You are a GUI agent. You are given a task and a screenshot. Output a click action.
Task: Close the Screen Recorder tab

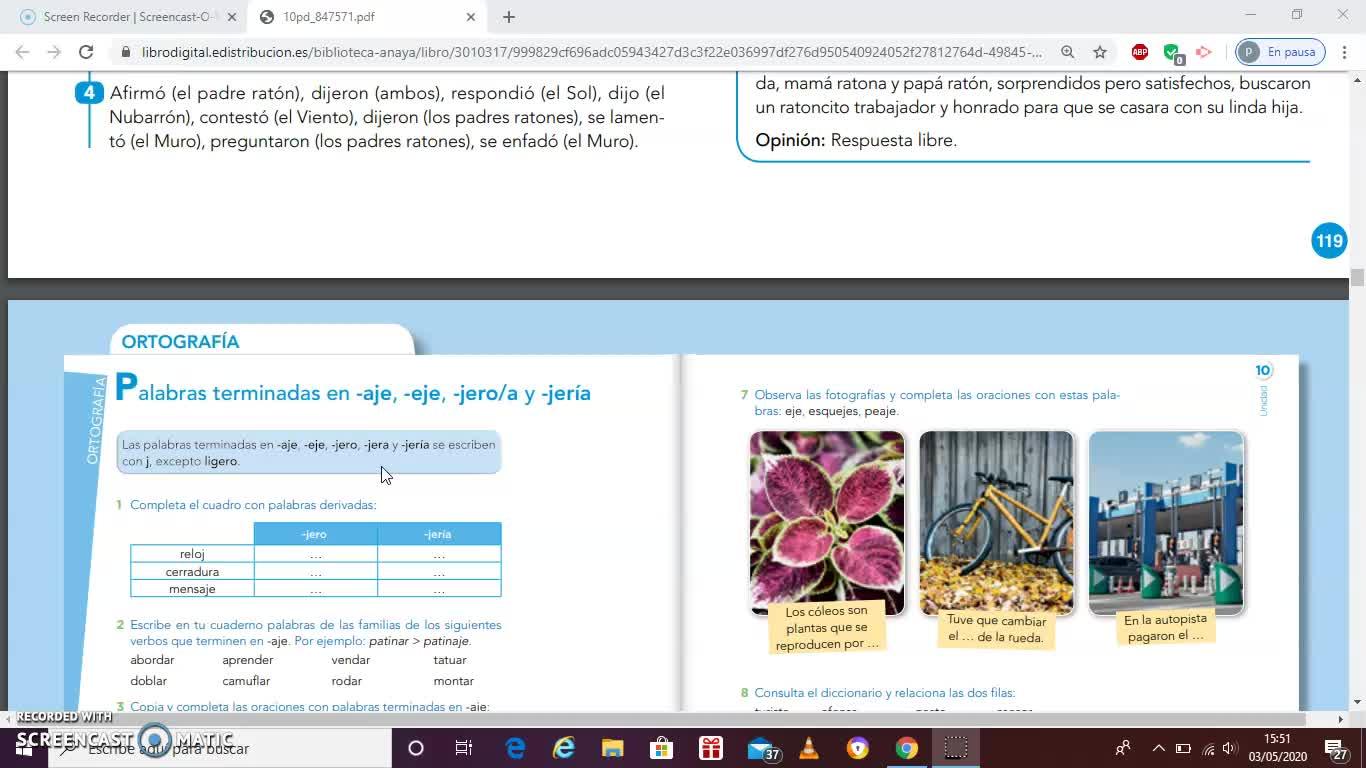231,17
